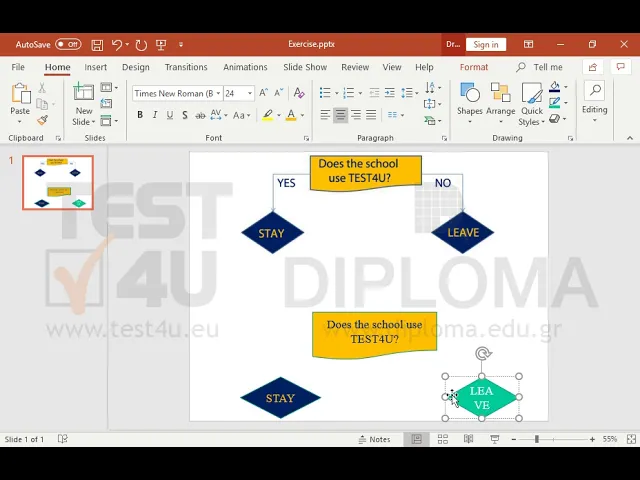Image resolution: width=640 pixels, height=480 pixels.
Task: Open font name dropdown
Action: (x=219, y=93)
